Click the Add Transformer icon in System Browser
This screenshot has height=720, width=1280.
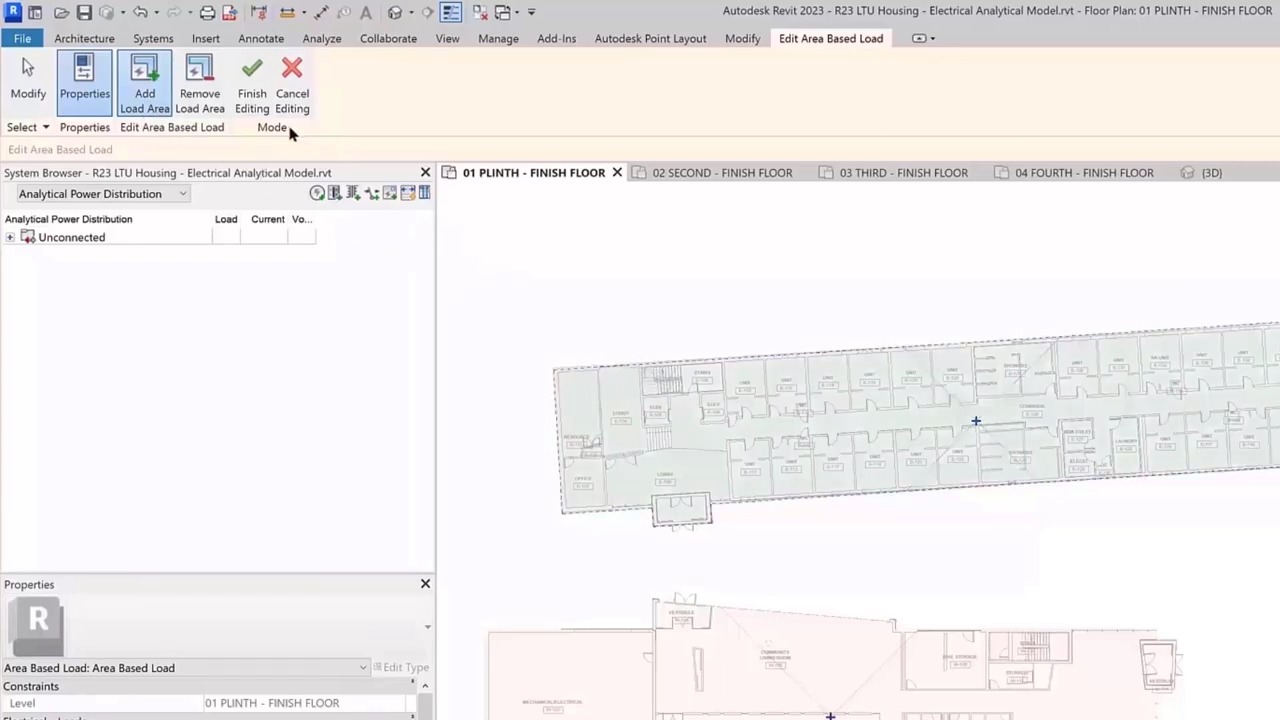point(353,193)
